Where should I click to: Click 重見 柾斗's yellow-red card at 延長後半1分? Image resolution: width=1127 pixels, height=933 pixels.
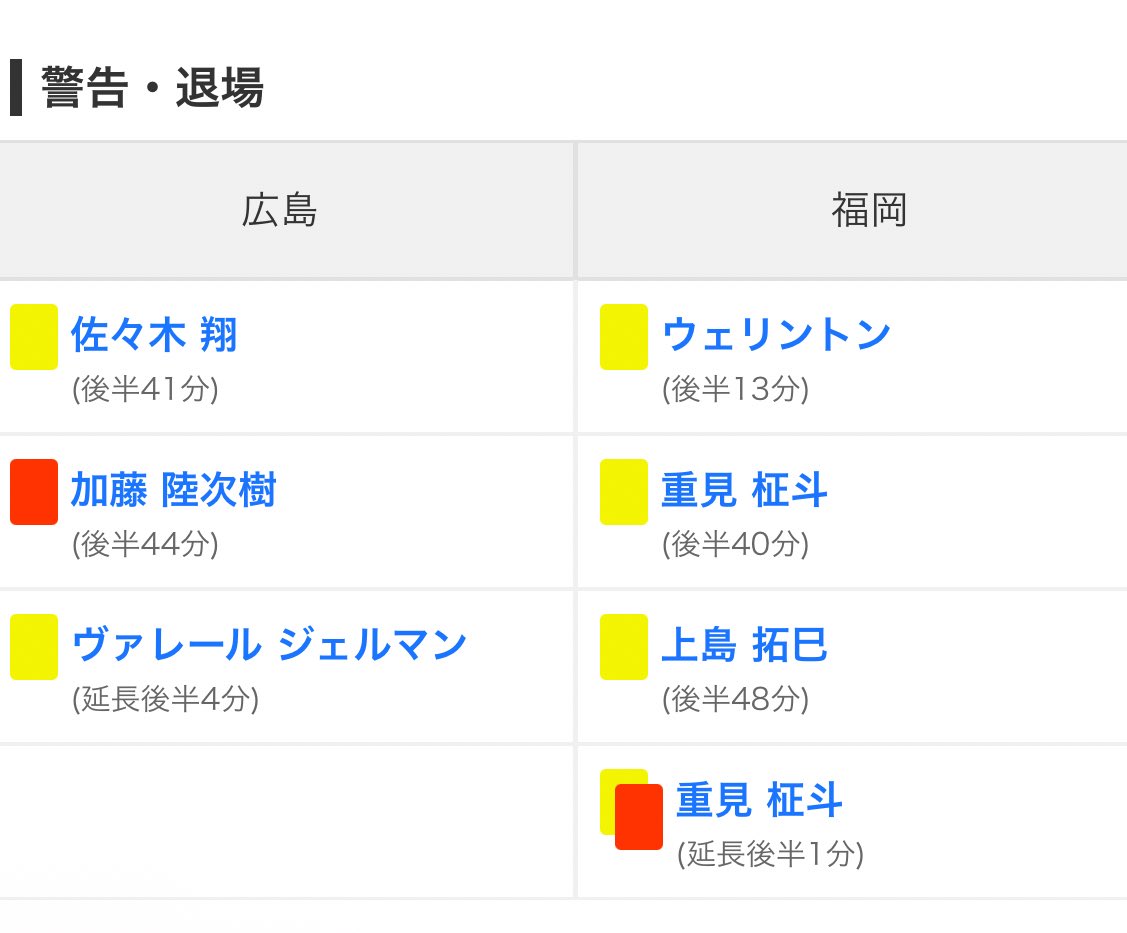coord(637,815)
